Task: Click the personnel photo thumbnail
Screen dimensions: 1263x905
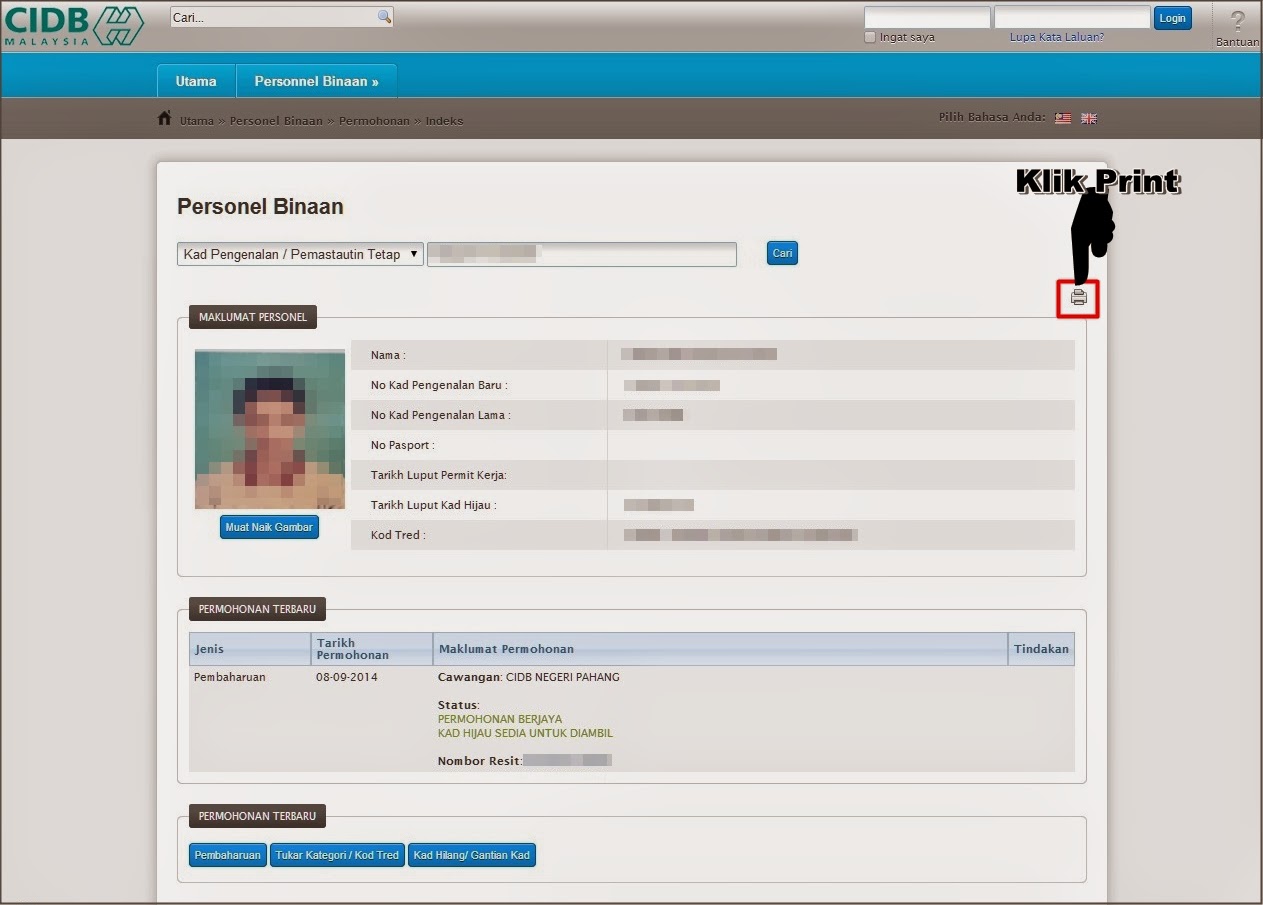Action: point(270,429)
